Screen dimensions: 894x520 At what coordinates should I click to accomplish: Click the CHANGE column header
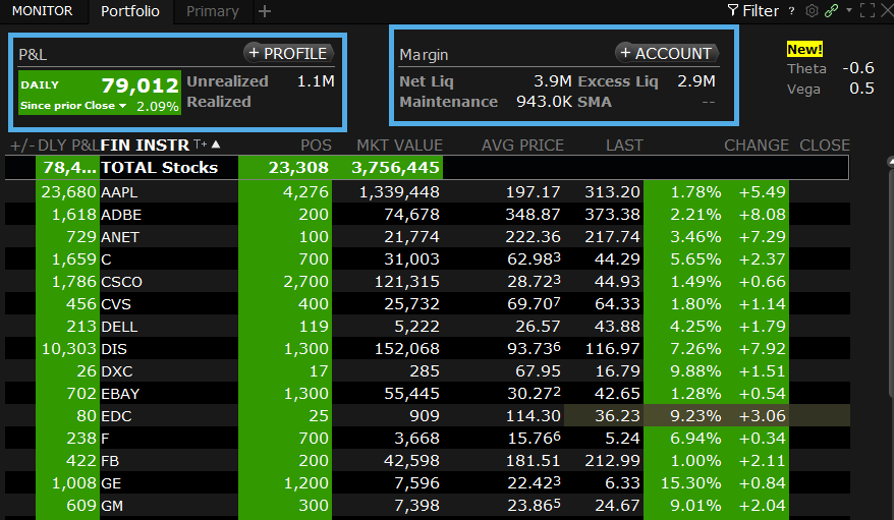tap(756, 145)
